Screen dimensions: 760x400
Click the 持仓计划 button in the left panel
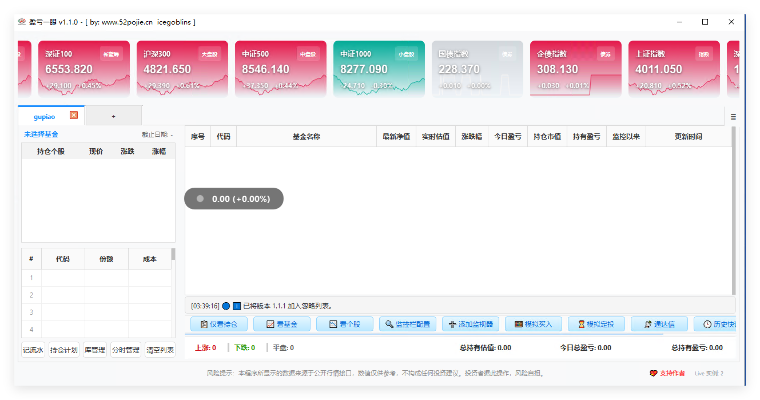coord(64,350)
